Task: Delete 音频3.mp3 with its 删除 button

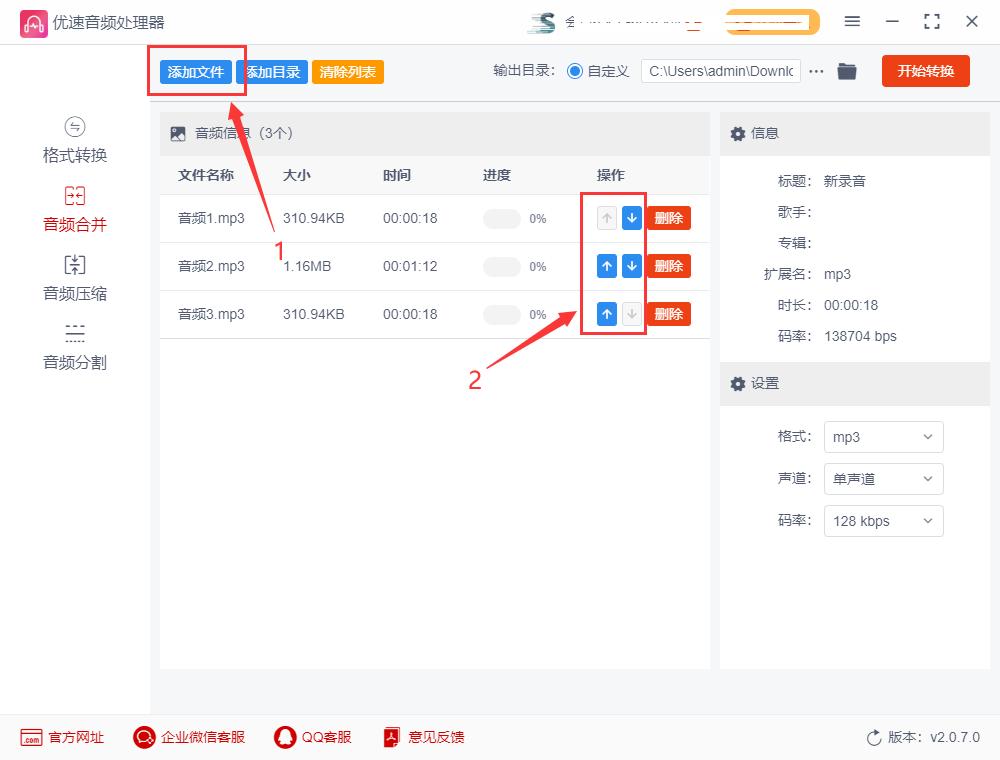Action: [668, 314]
